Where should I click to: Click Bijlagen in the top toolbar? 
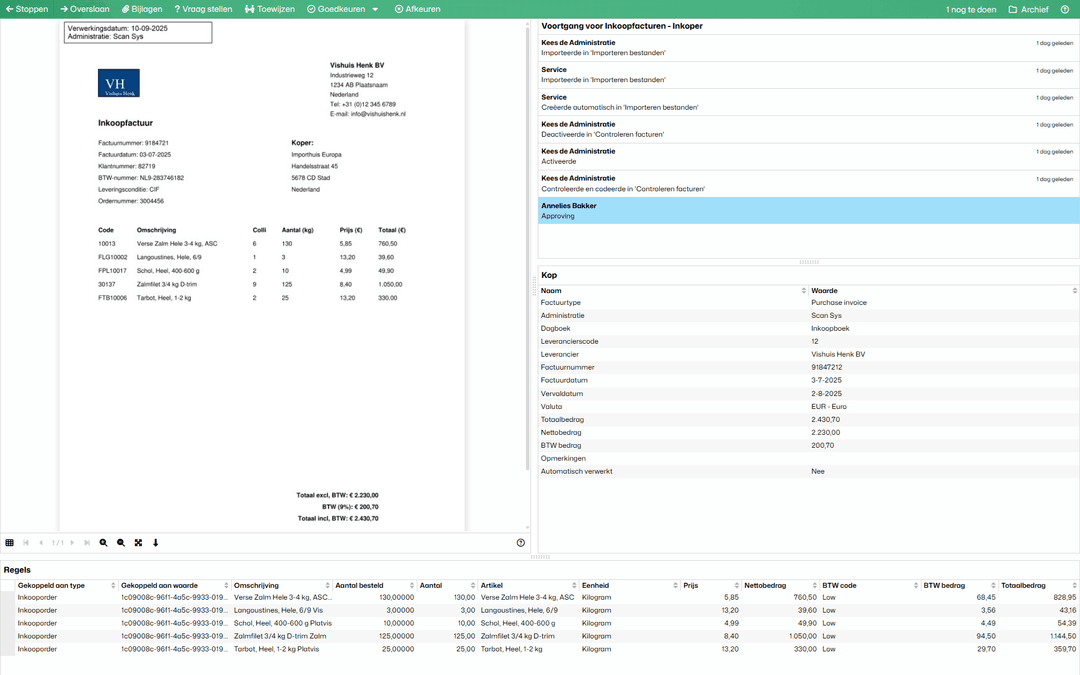coord(142,9)
